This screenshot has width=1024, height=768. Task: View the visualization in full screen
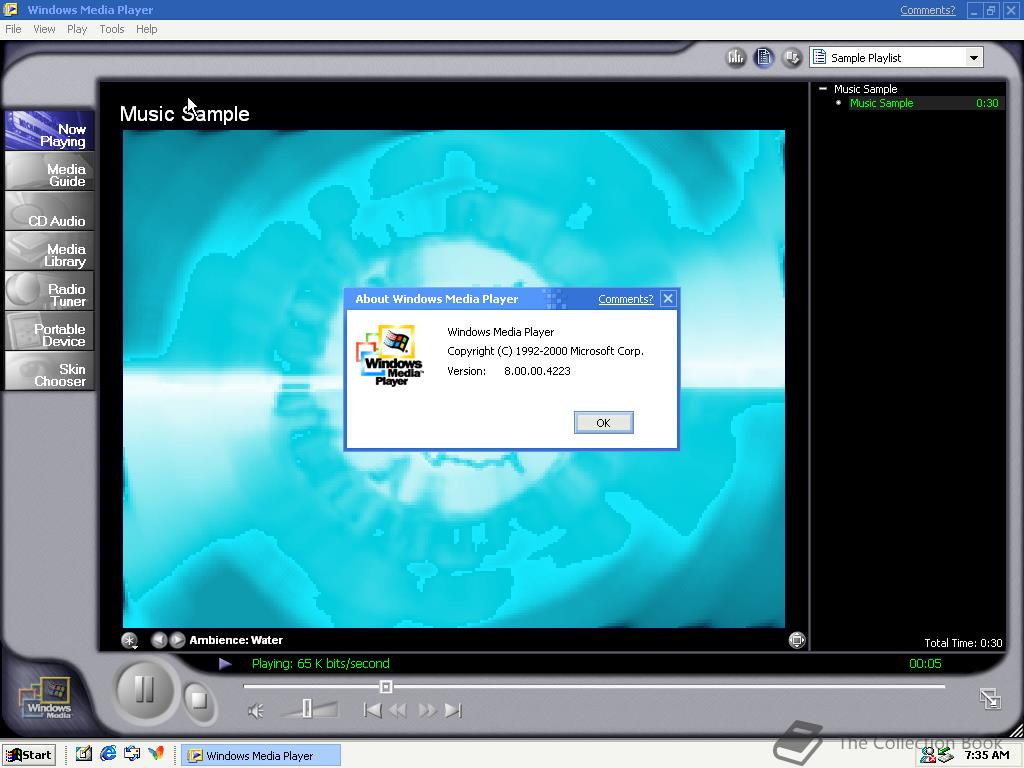point(796,640)
